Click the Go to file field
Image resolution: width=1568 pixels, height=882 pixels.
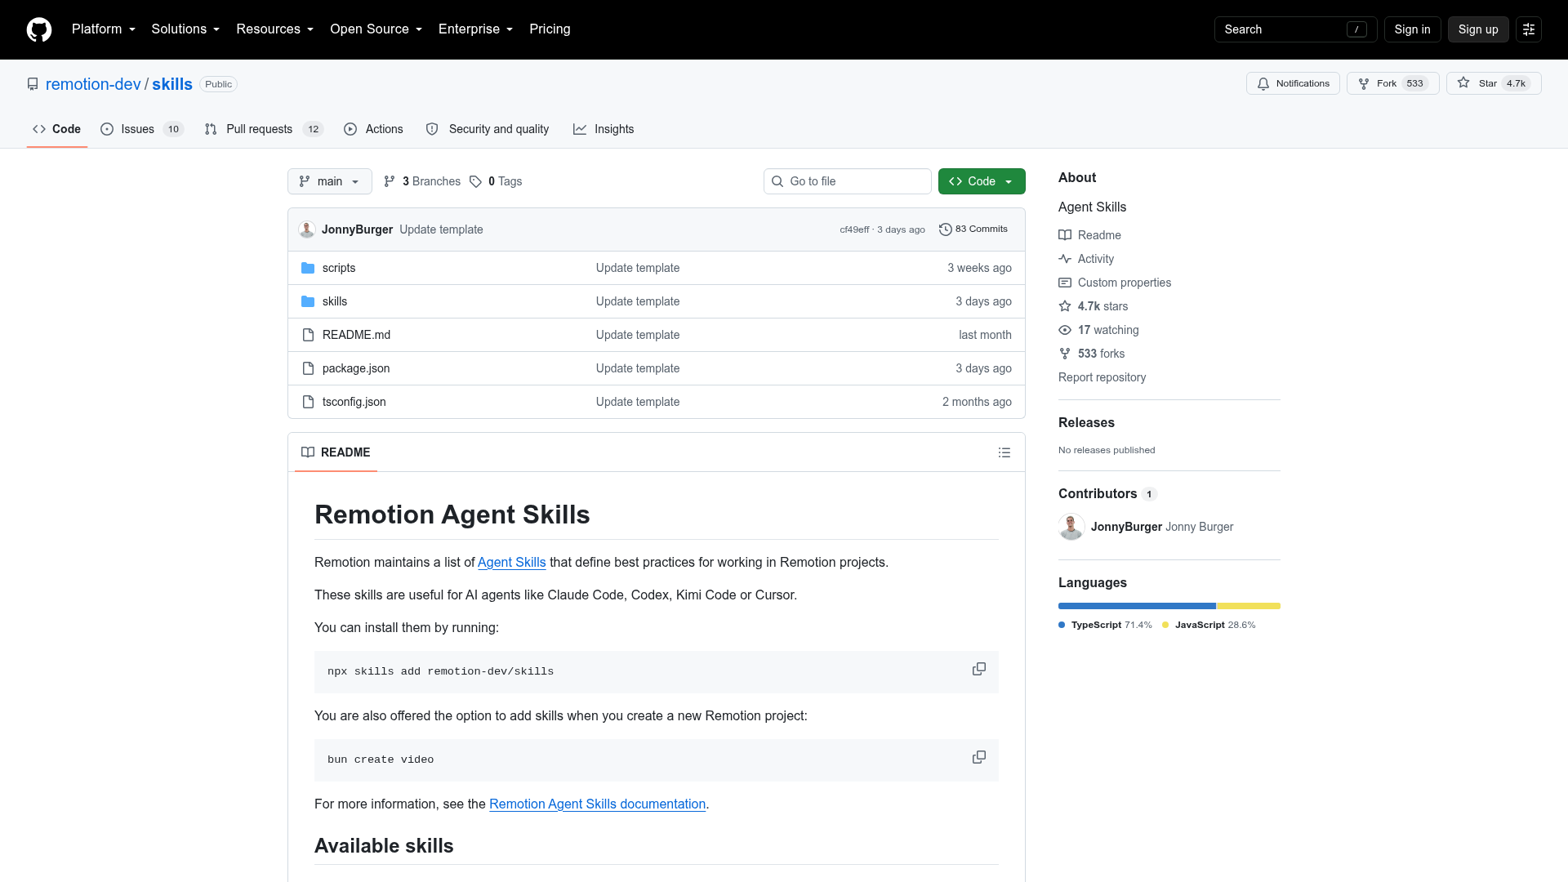847,181
